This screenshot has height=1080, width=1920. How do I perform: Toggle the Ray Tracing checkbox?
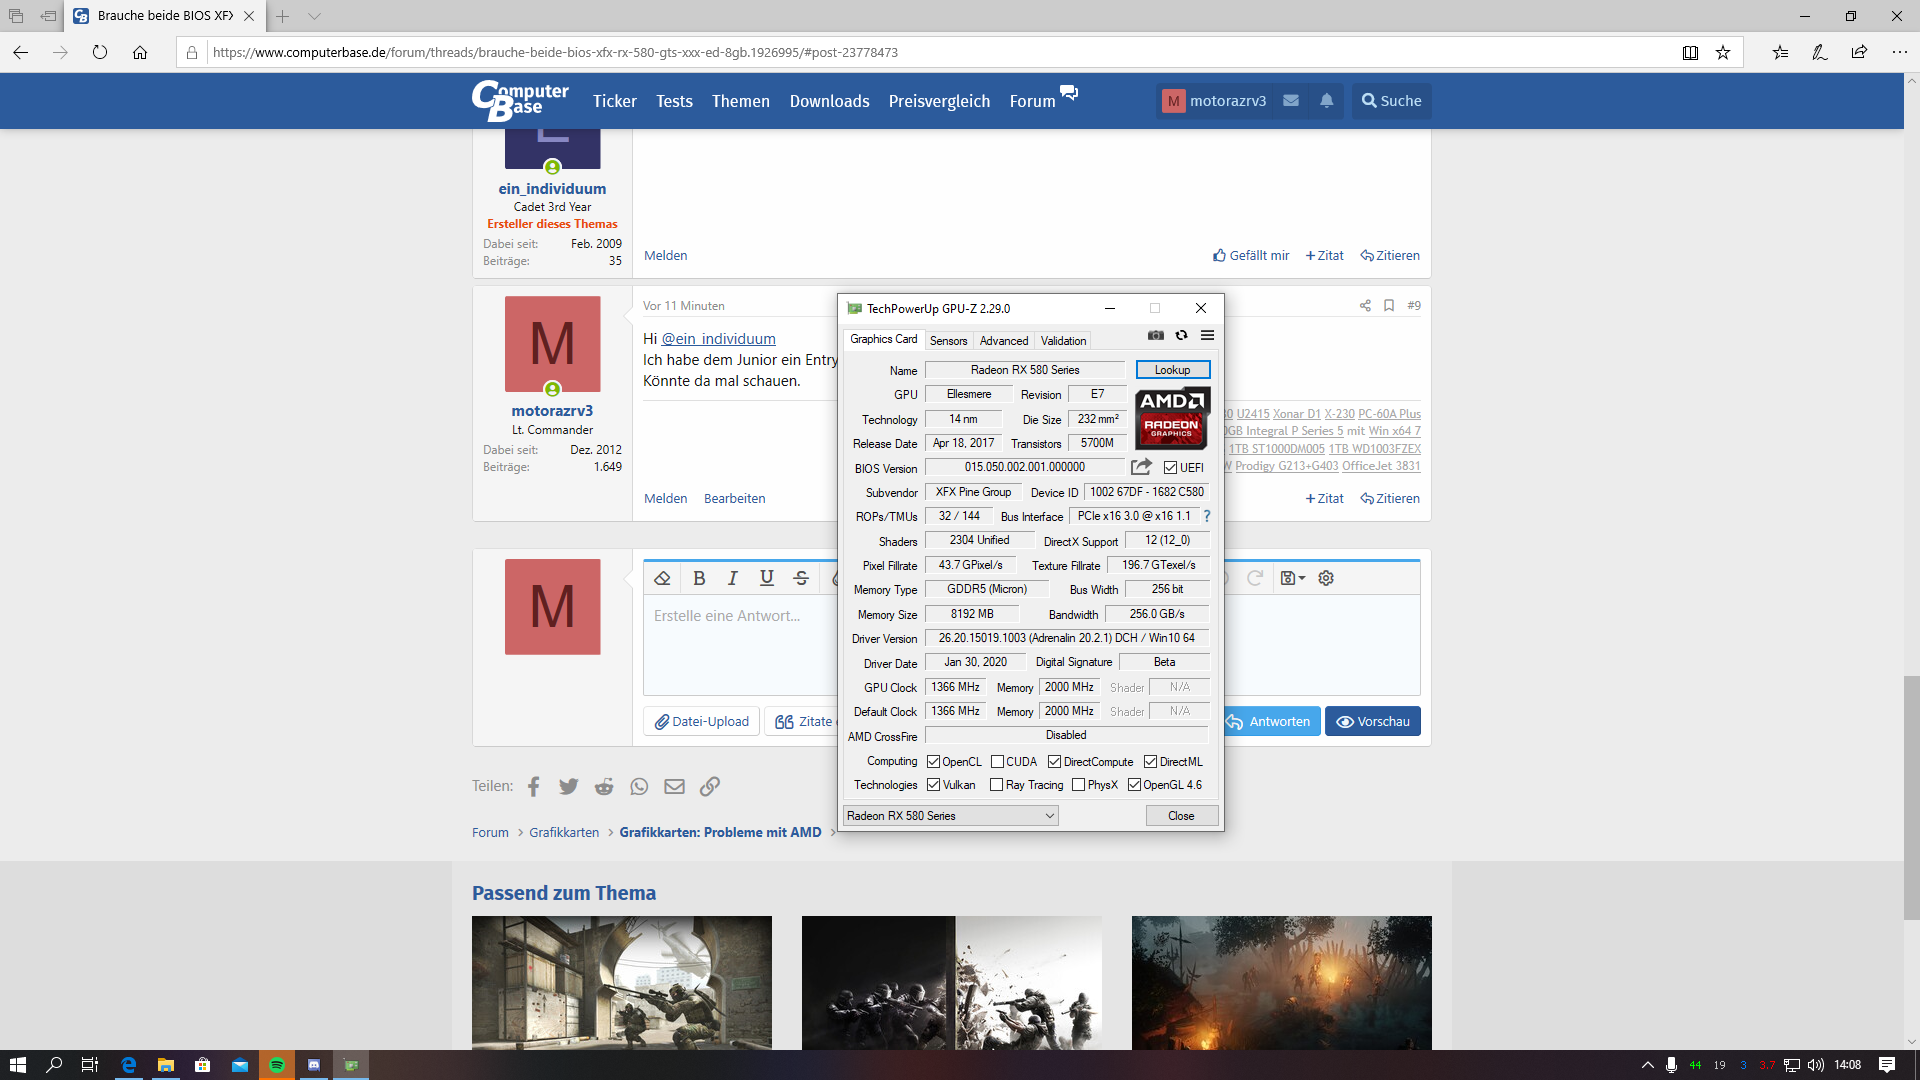point(996,785)
